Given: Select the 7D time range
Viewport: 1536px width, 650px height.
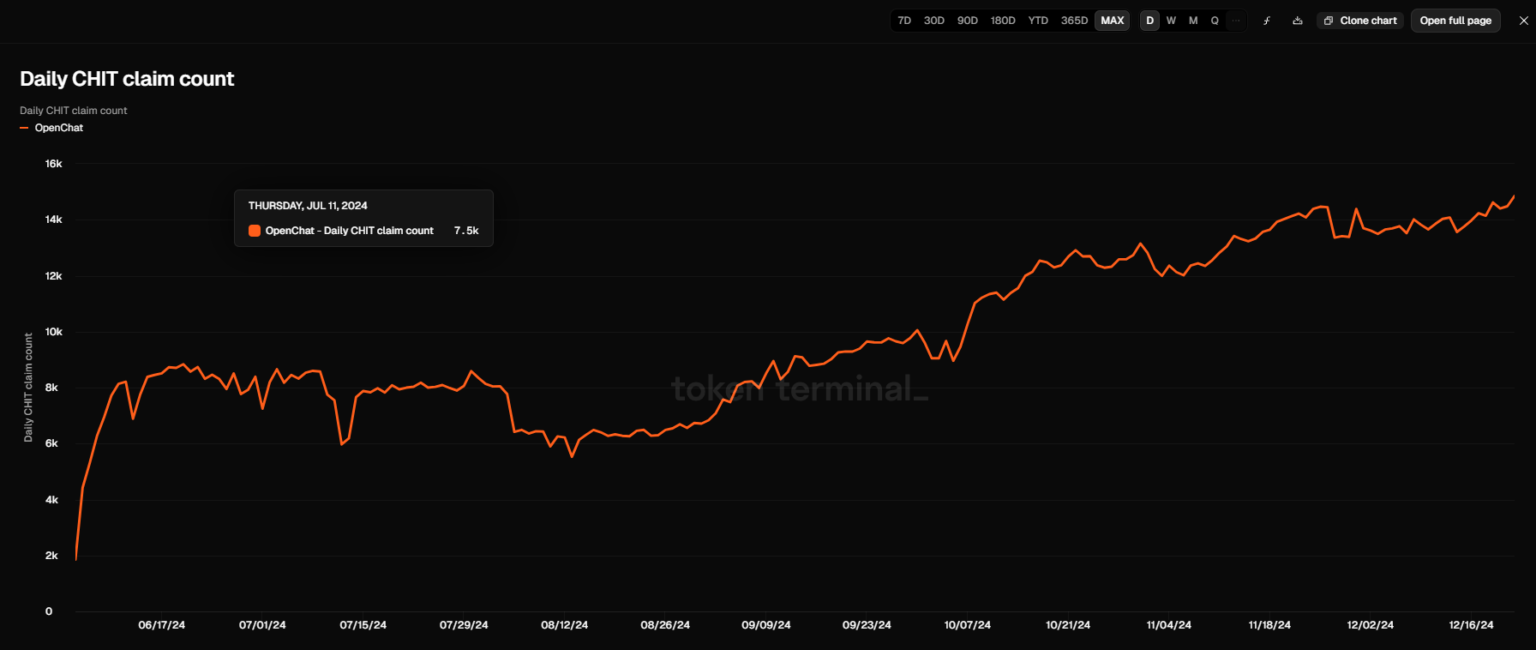Looking at the screenshot, I should tap(904, 20).
